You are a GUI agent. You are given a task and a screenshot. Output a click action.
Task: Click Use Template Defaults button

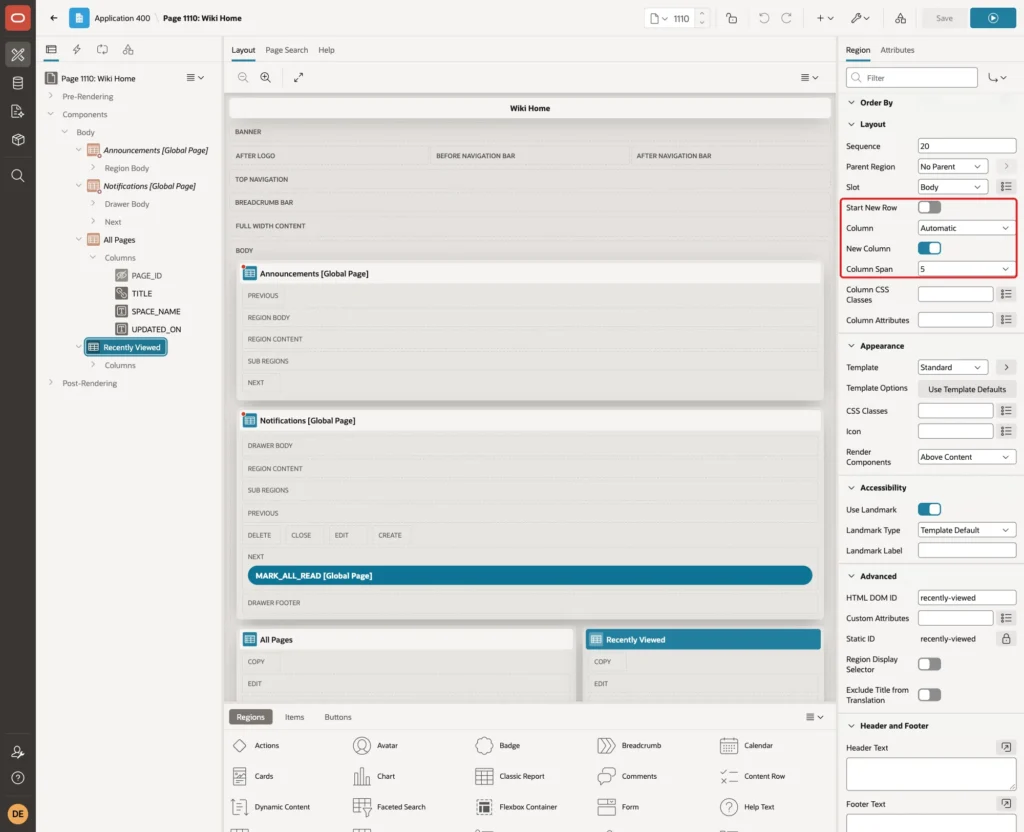[967, 389]
